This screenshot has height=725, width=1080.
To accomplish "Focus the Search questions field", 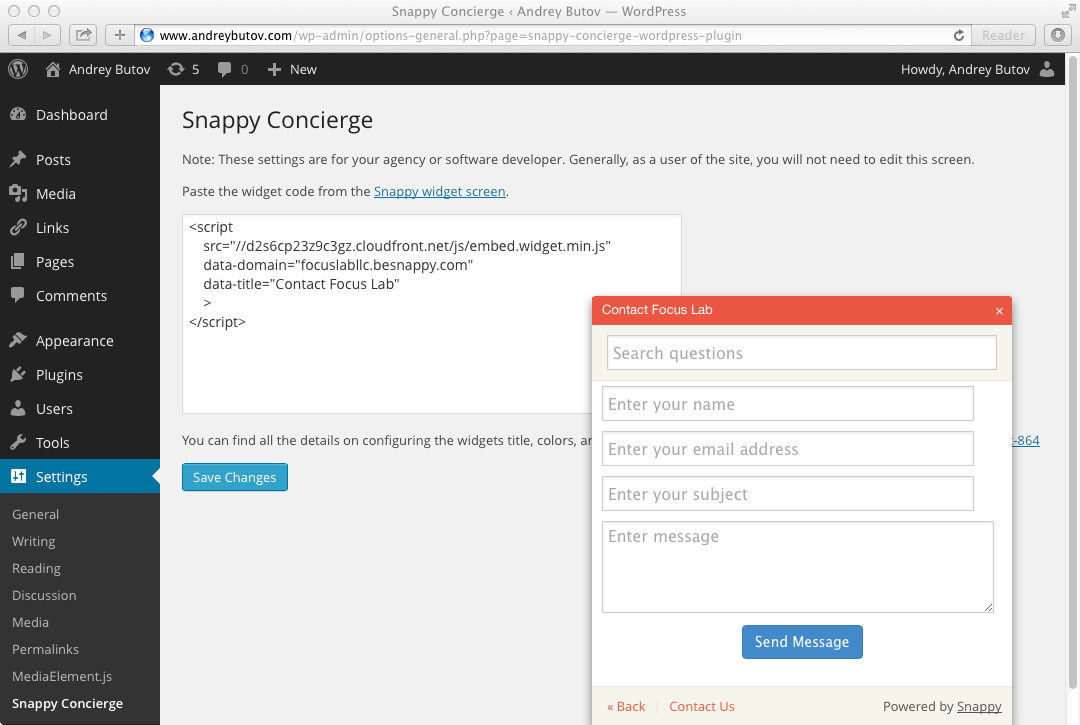I will (x=802, y=353).
